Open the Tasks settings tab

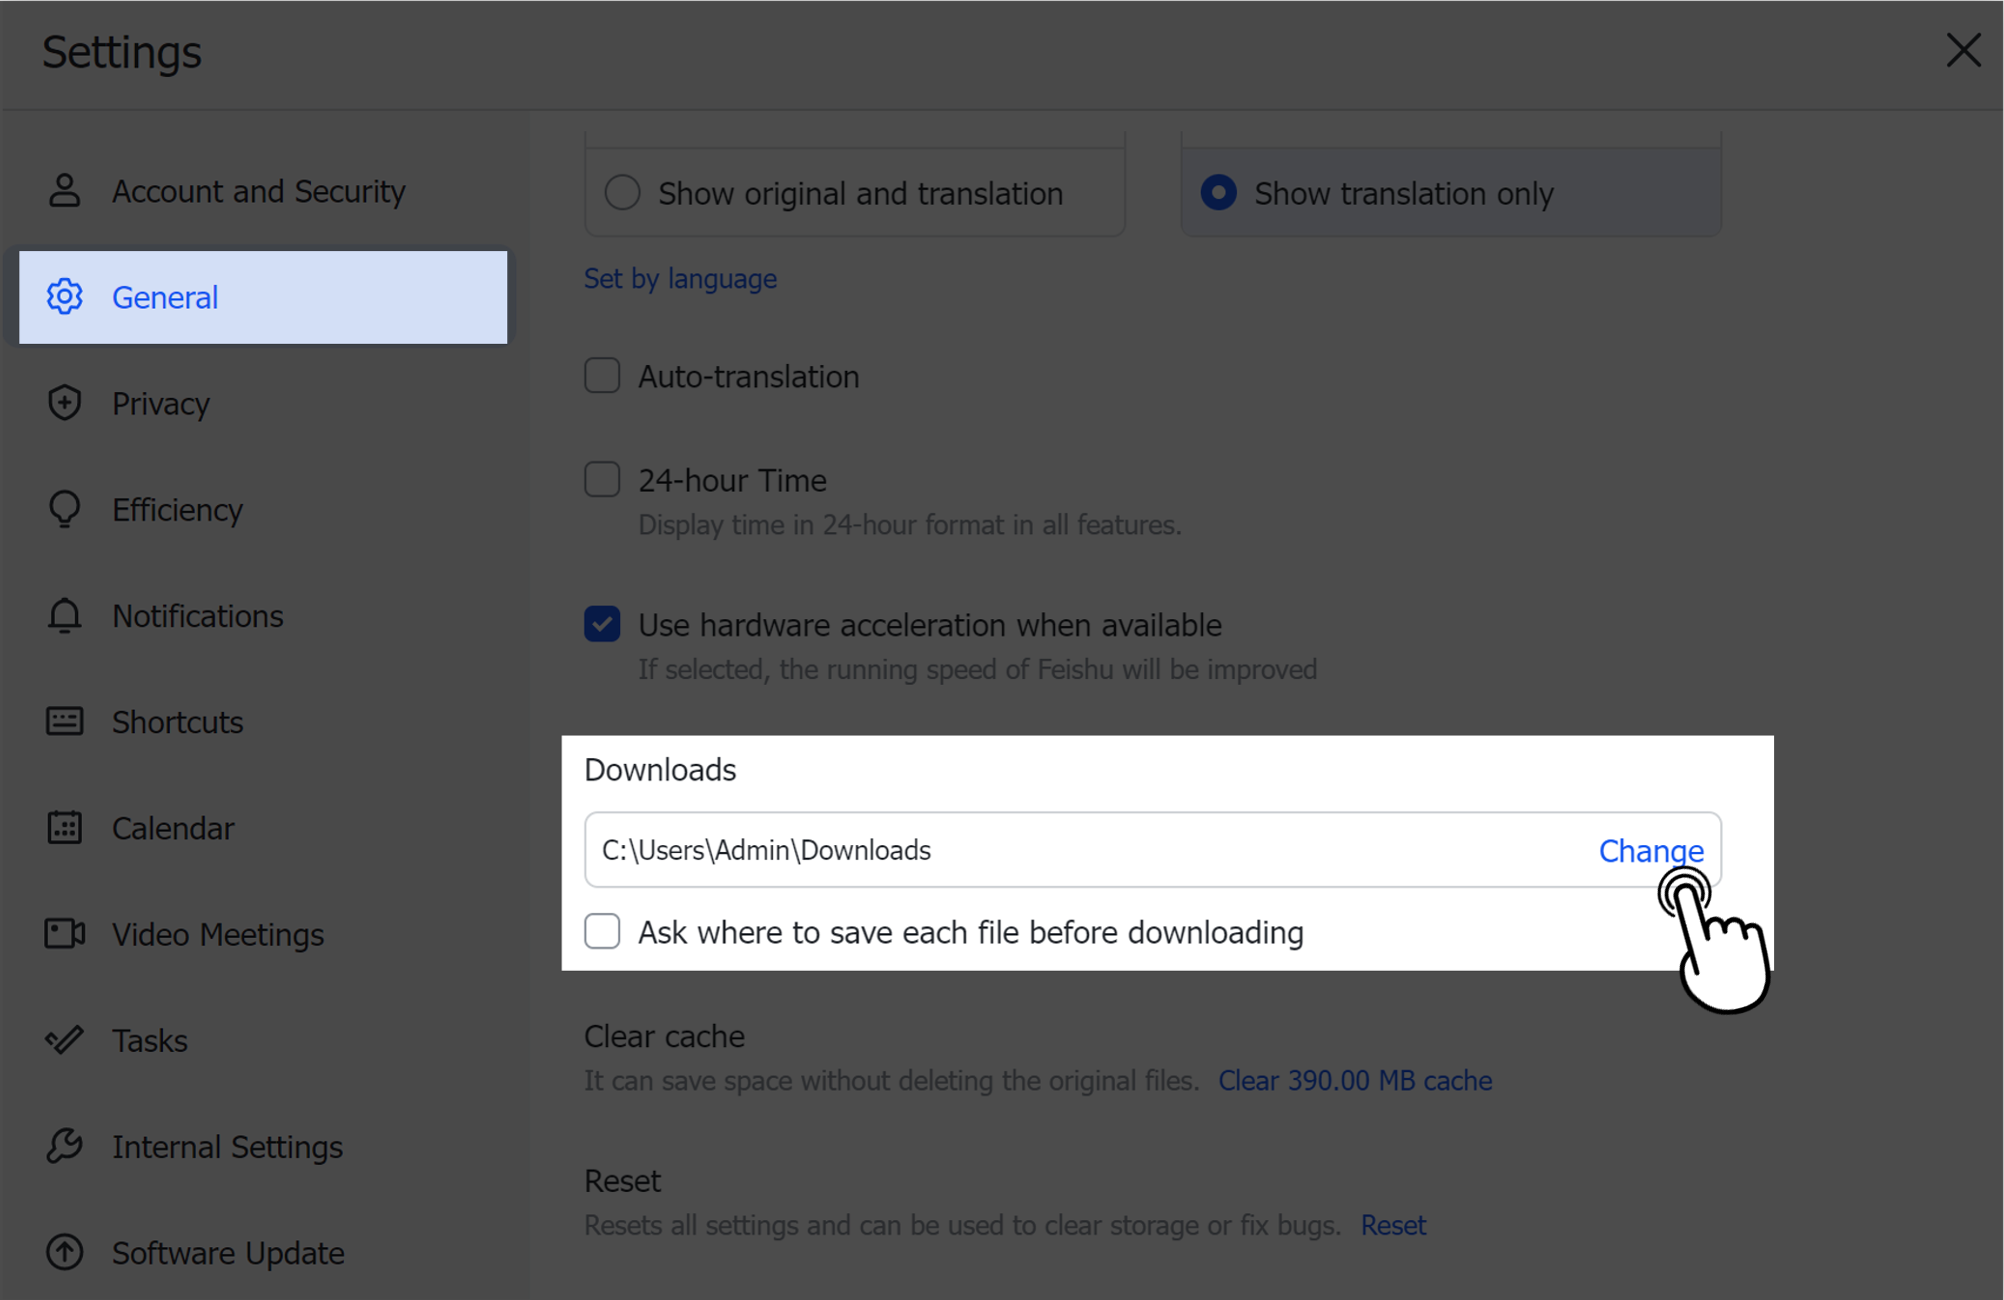(x=150, y=1040)
